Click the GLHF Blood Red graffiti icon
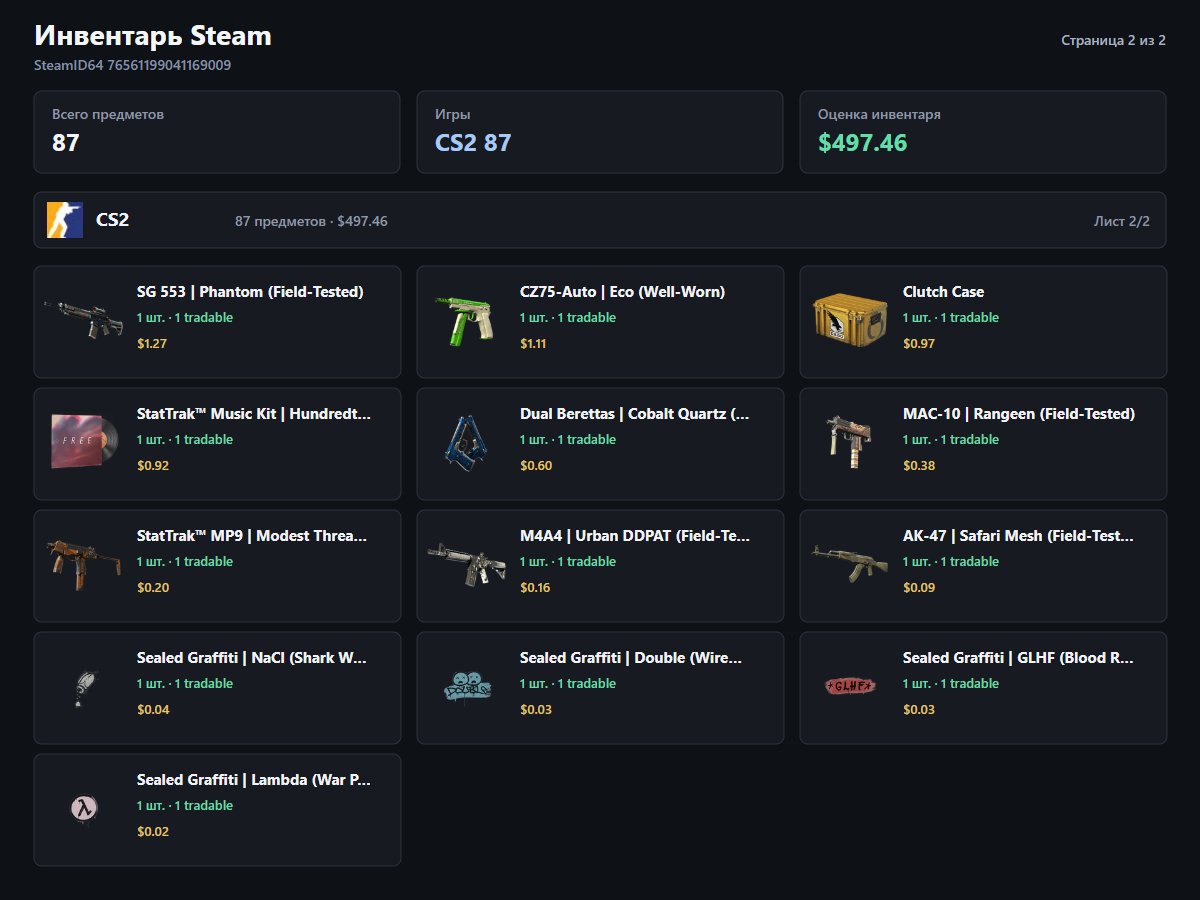The width and height of the screenshot is (1200, 900). [x=850, y=685]
